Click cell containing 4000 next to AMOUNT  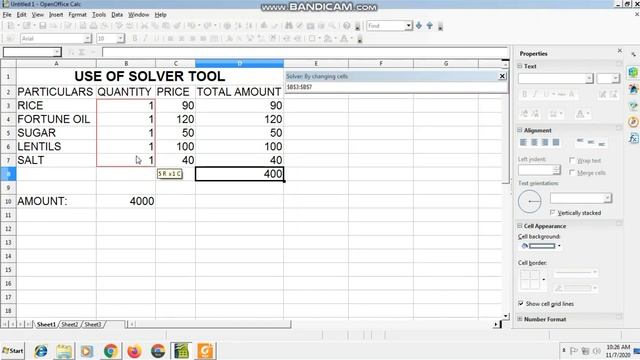pos(126,201)
